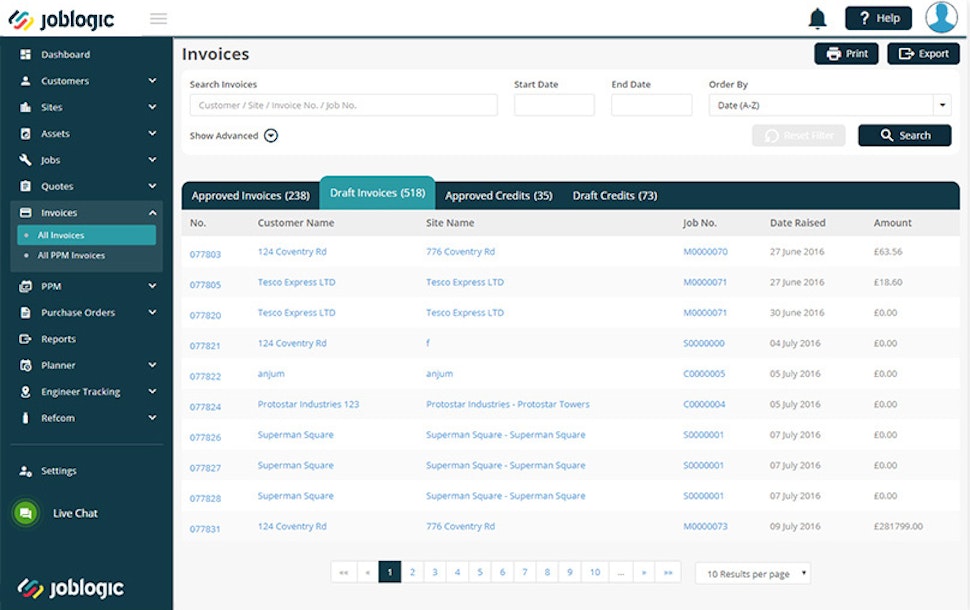This screenshot has height=610, width=970.
Task: Click the notification bell icon
Action: (817, 18)
